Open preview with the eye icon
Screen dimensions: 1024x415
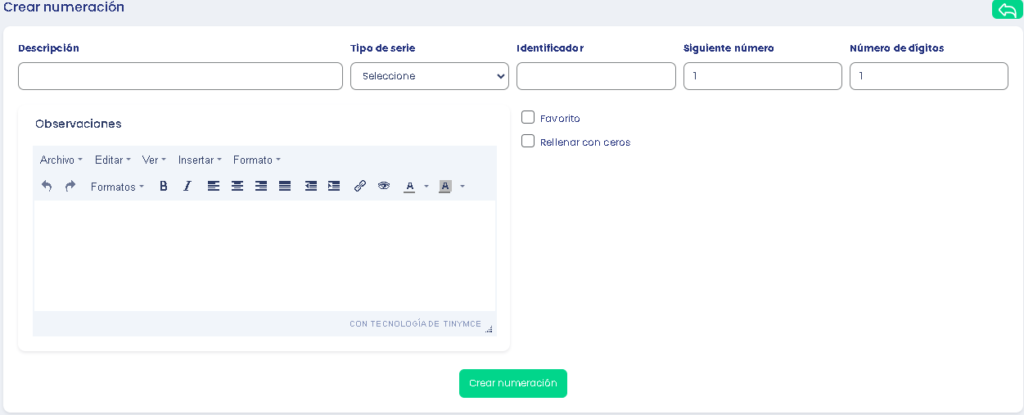point(384,186)
